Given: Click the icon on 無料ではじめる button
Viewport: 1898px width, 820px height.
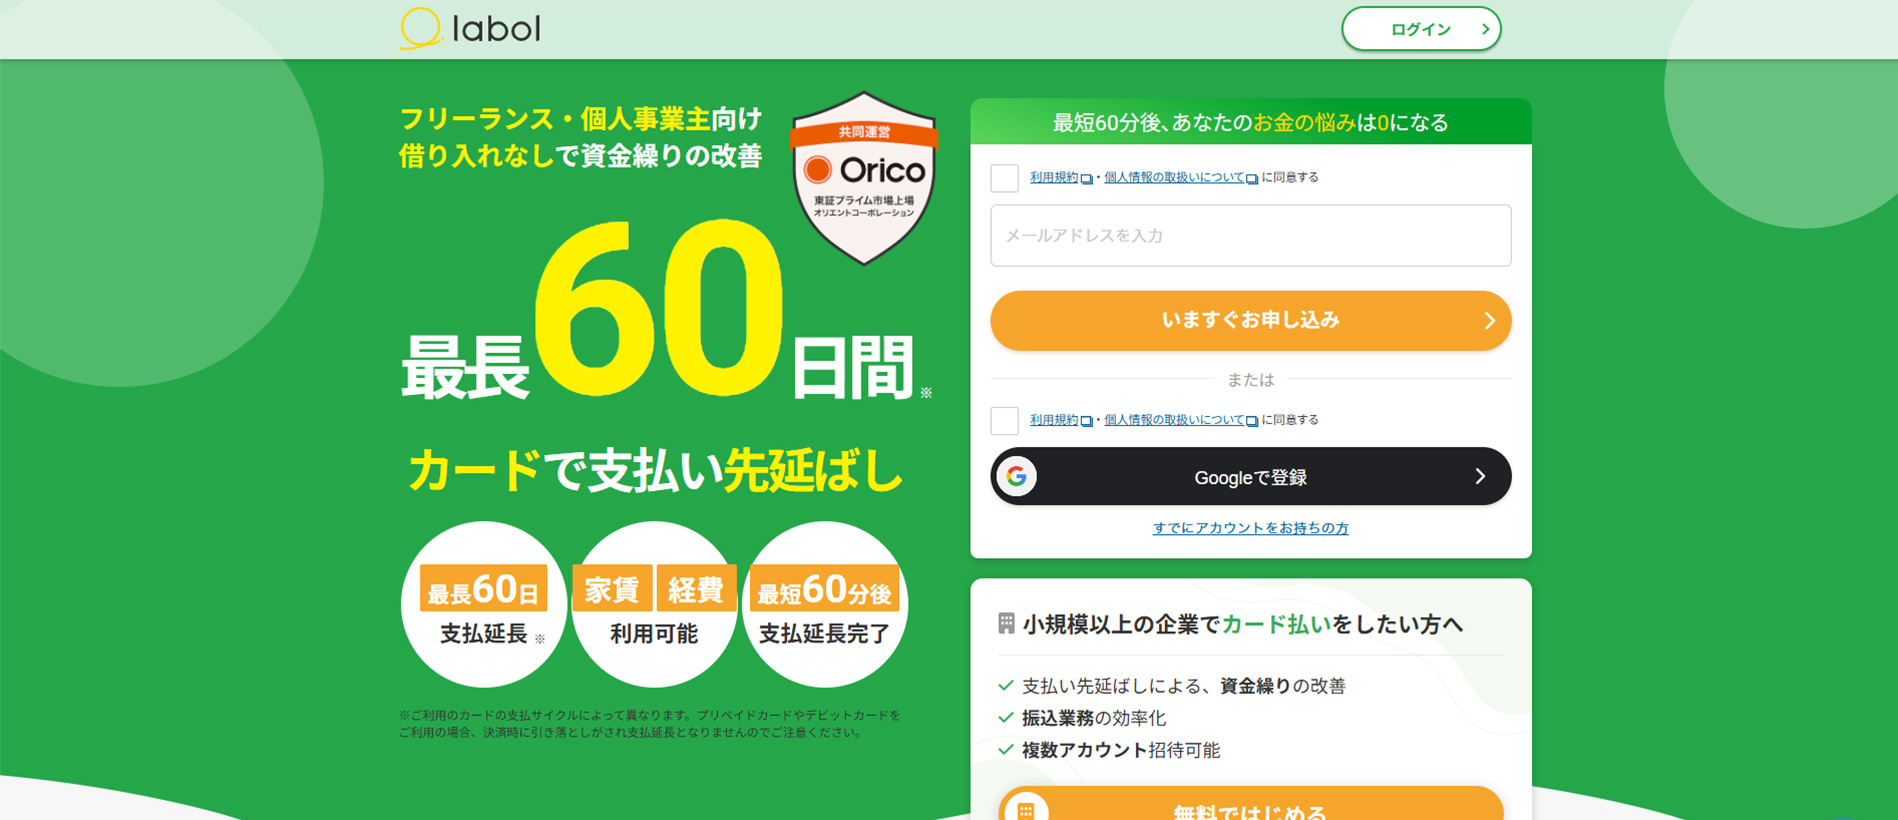Looking at the screenshot, I should [1025, 811].
